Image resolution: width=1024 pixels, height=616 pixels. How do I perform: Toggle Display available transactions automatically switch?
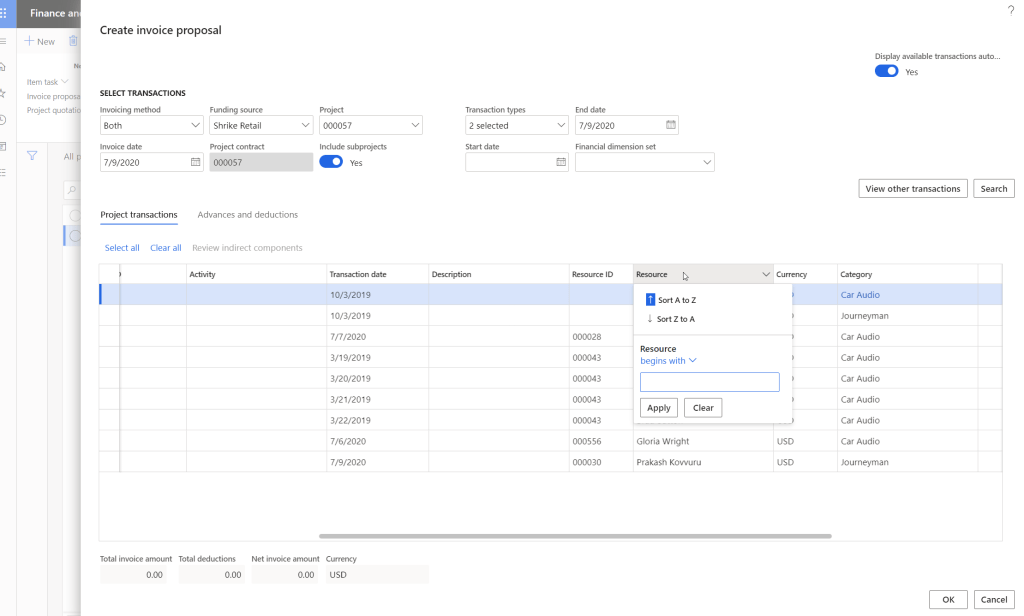coord(886,72)
